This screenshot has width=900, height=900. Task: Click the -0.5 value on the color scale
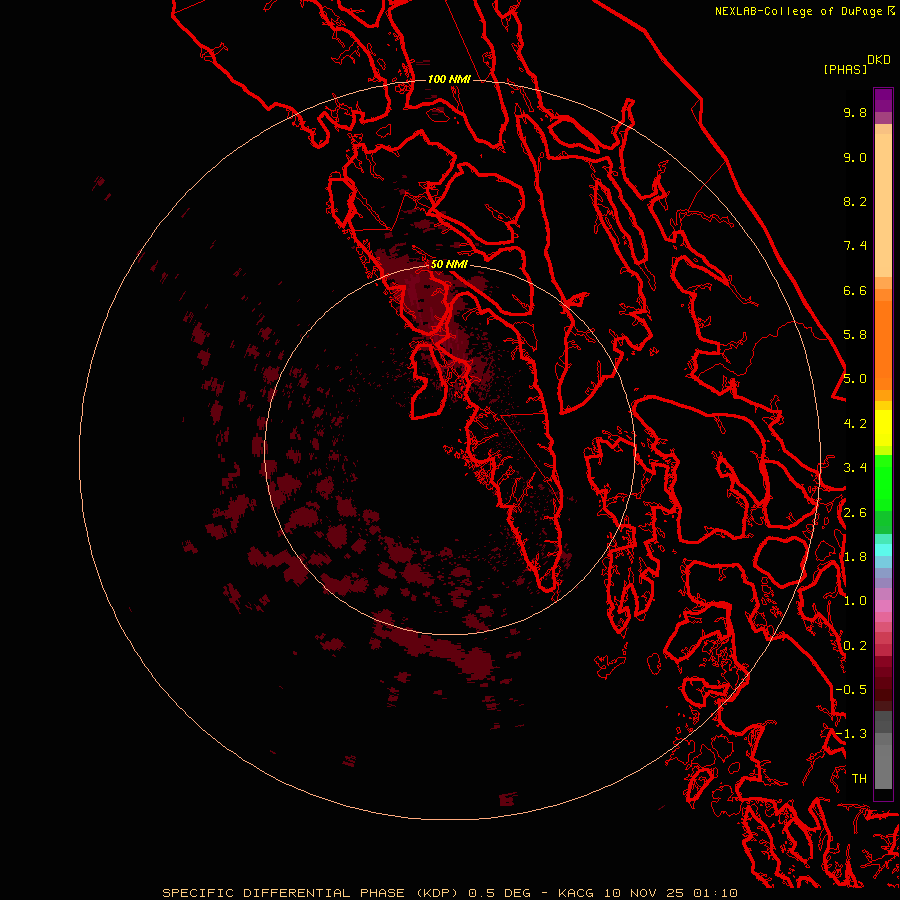pyautogui.click(x=851, y=690)
